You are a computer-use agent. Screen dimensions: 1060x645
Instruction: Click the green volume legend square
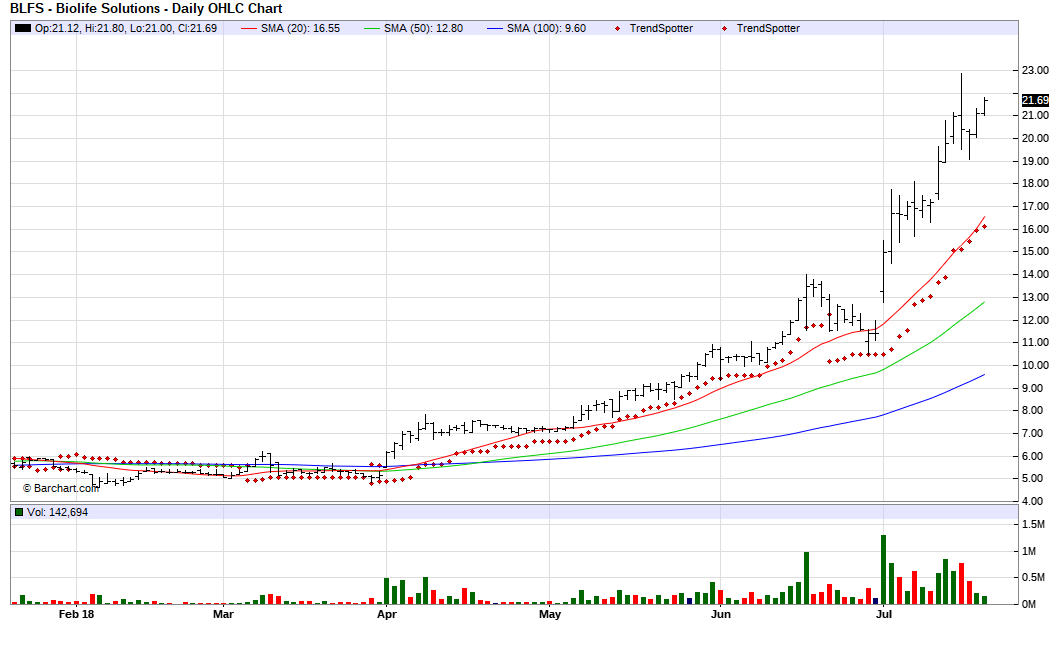pos(19,512)
